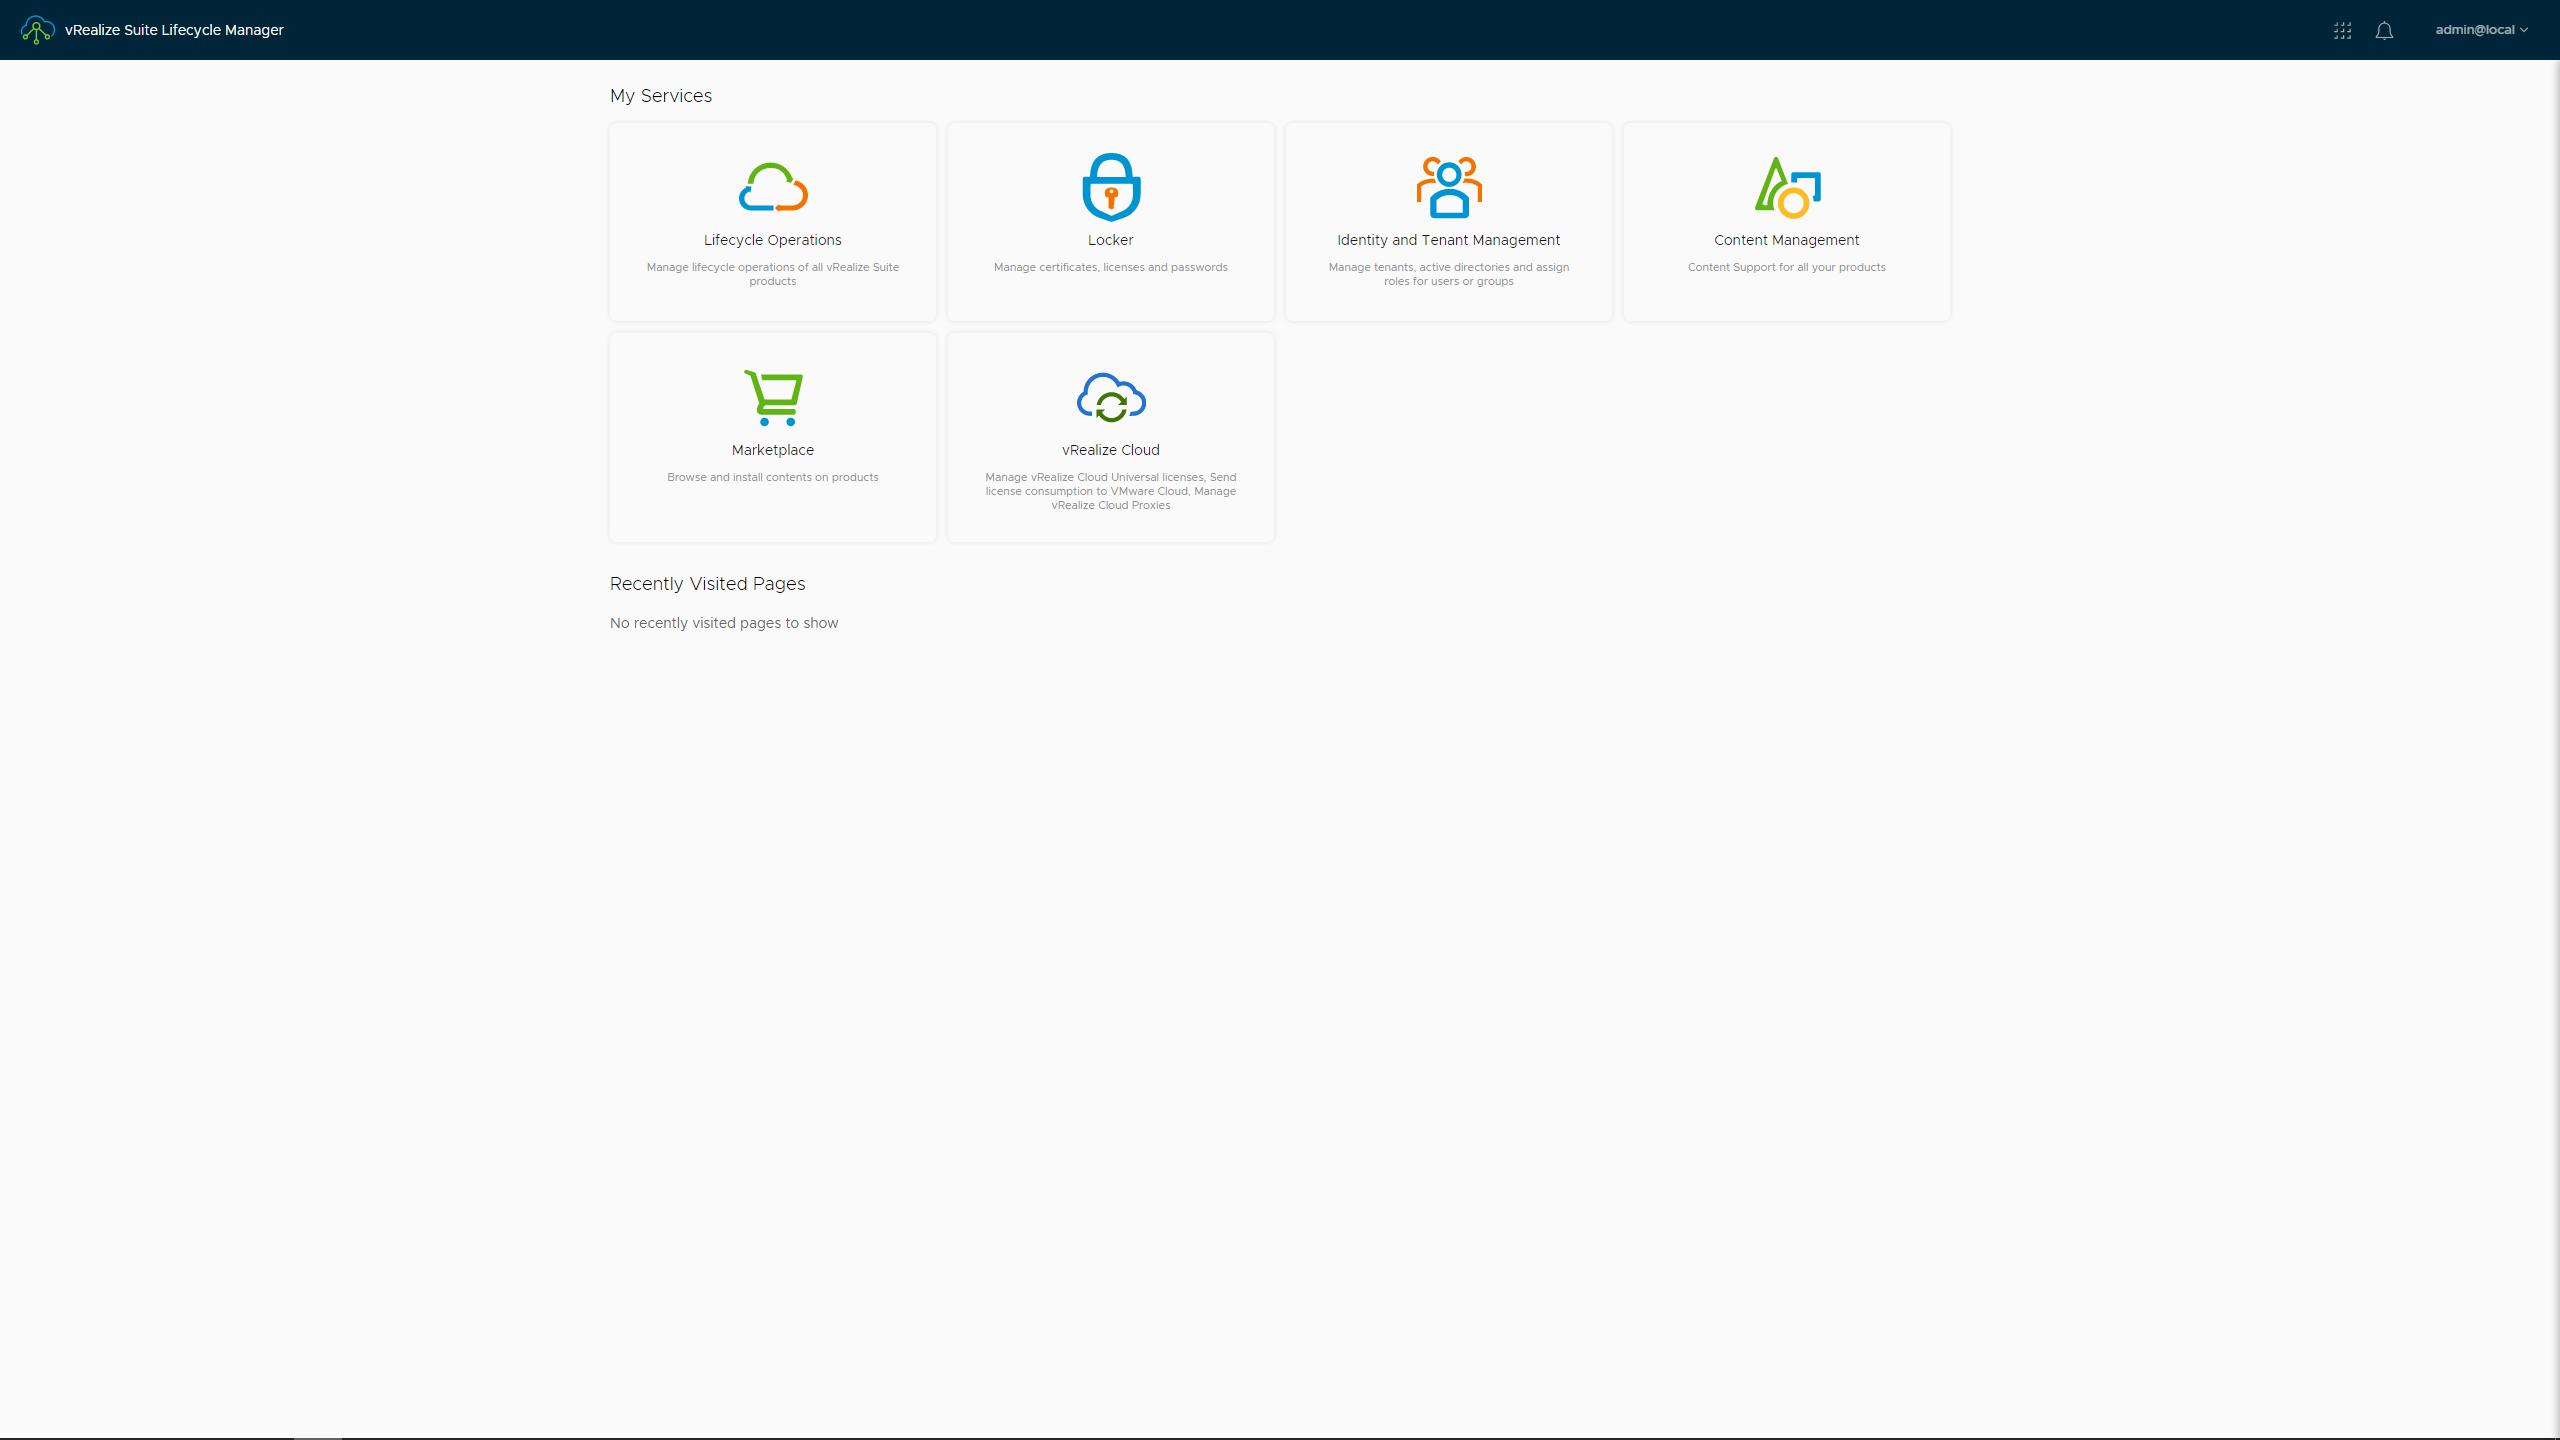Click 'Manage lifecycle operations of all vRealize Suite products' text
This screenshot has width=2560, height=1440.
point(773,274)
